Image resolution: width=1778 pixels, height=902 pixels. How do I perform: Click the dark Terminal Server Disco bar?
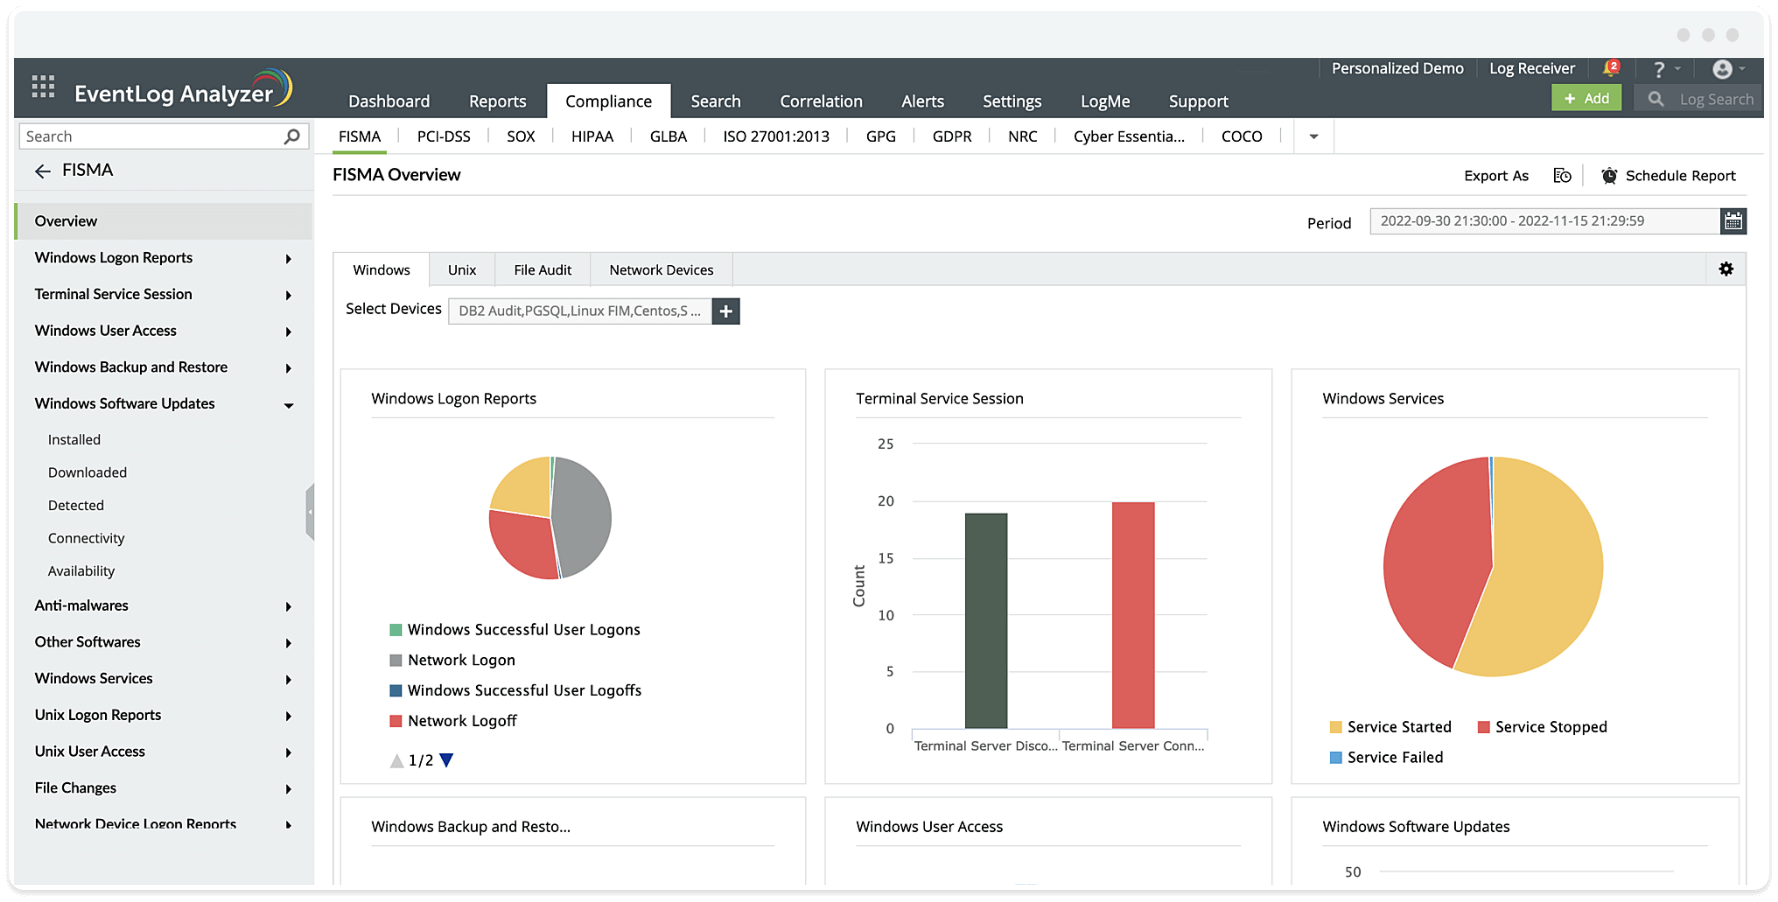coord(986,621)
